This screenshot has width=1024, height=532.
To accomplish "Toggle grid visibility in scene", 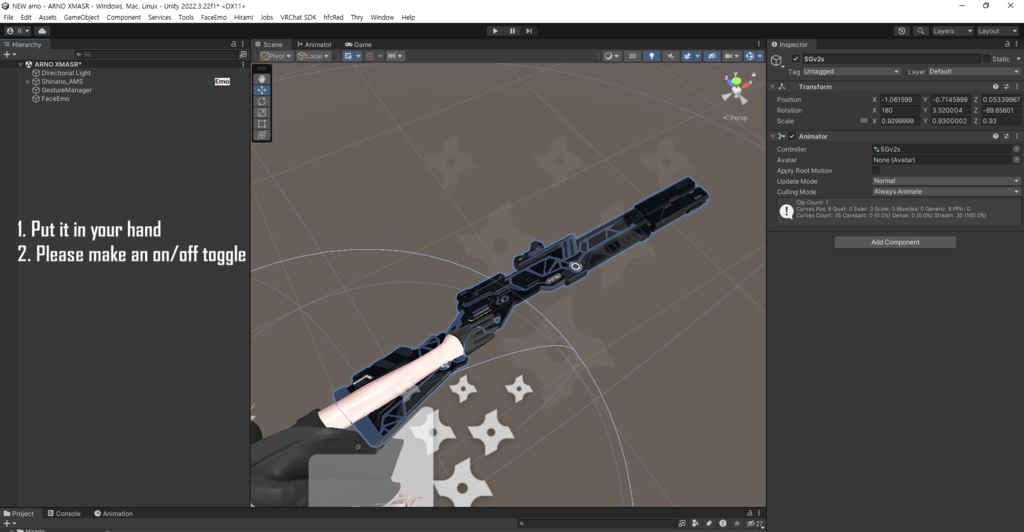I will 348,56.
